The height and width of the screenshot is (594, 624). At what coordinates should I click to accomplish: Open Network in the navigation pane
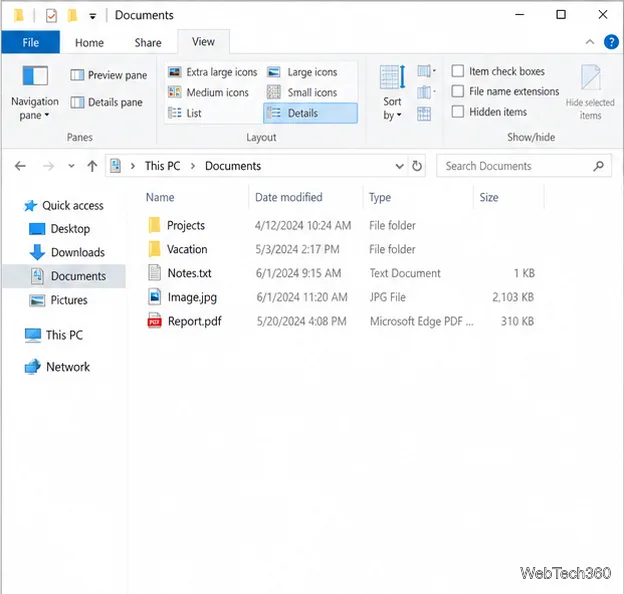click(57, 366)
